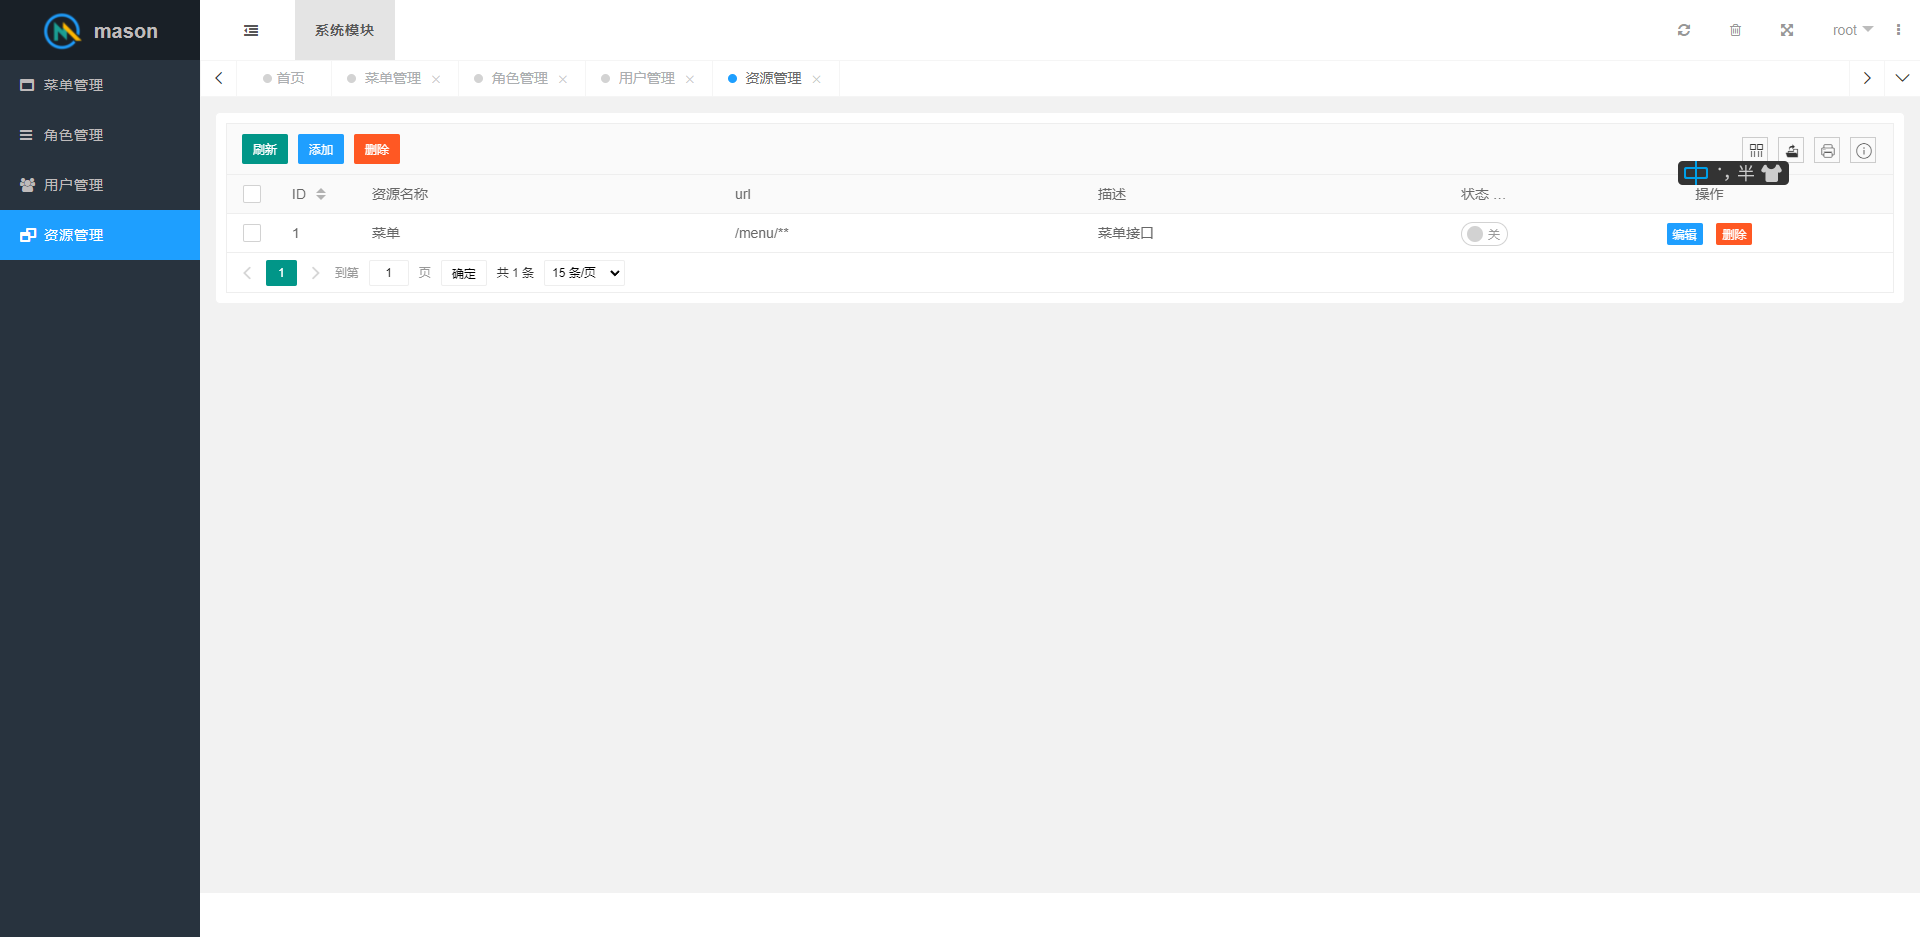Click the 添加 button to add a resource
Image resolution: width=1920 pixels, height=937 pixels.
pyautogui.click(x=320, y=148)
